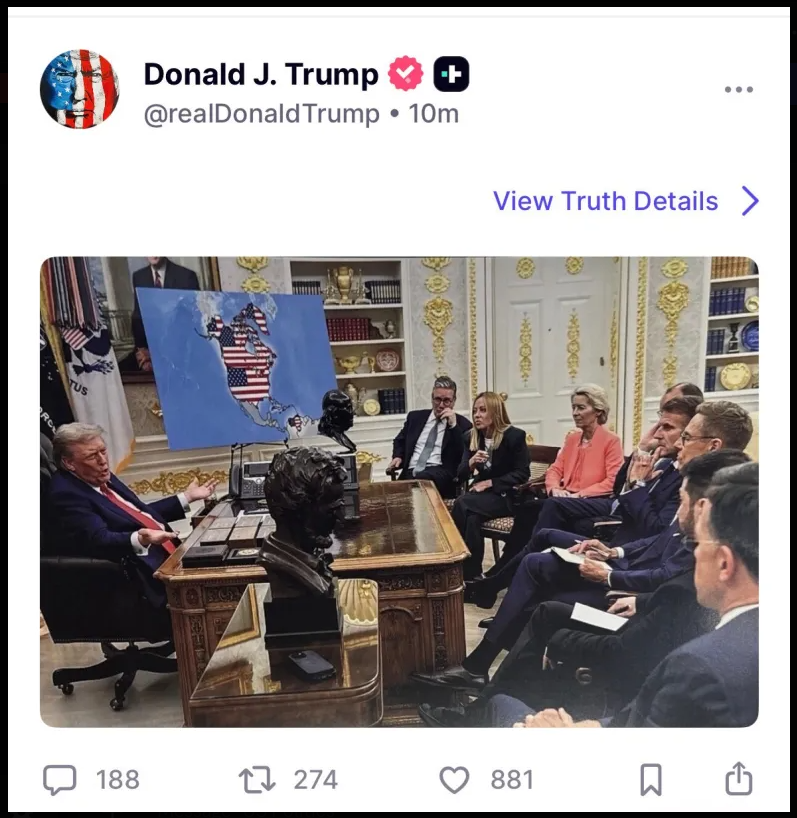Expand details via the purple chevron arrow
797x818 pixels.
(750, 201)
